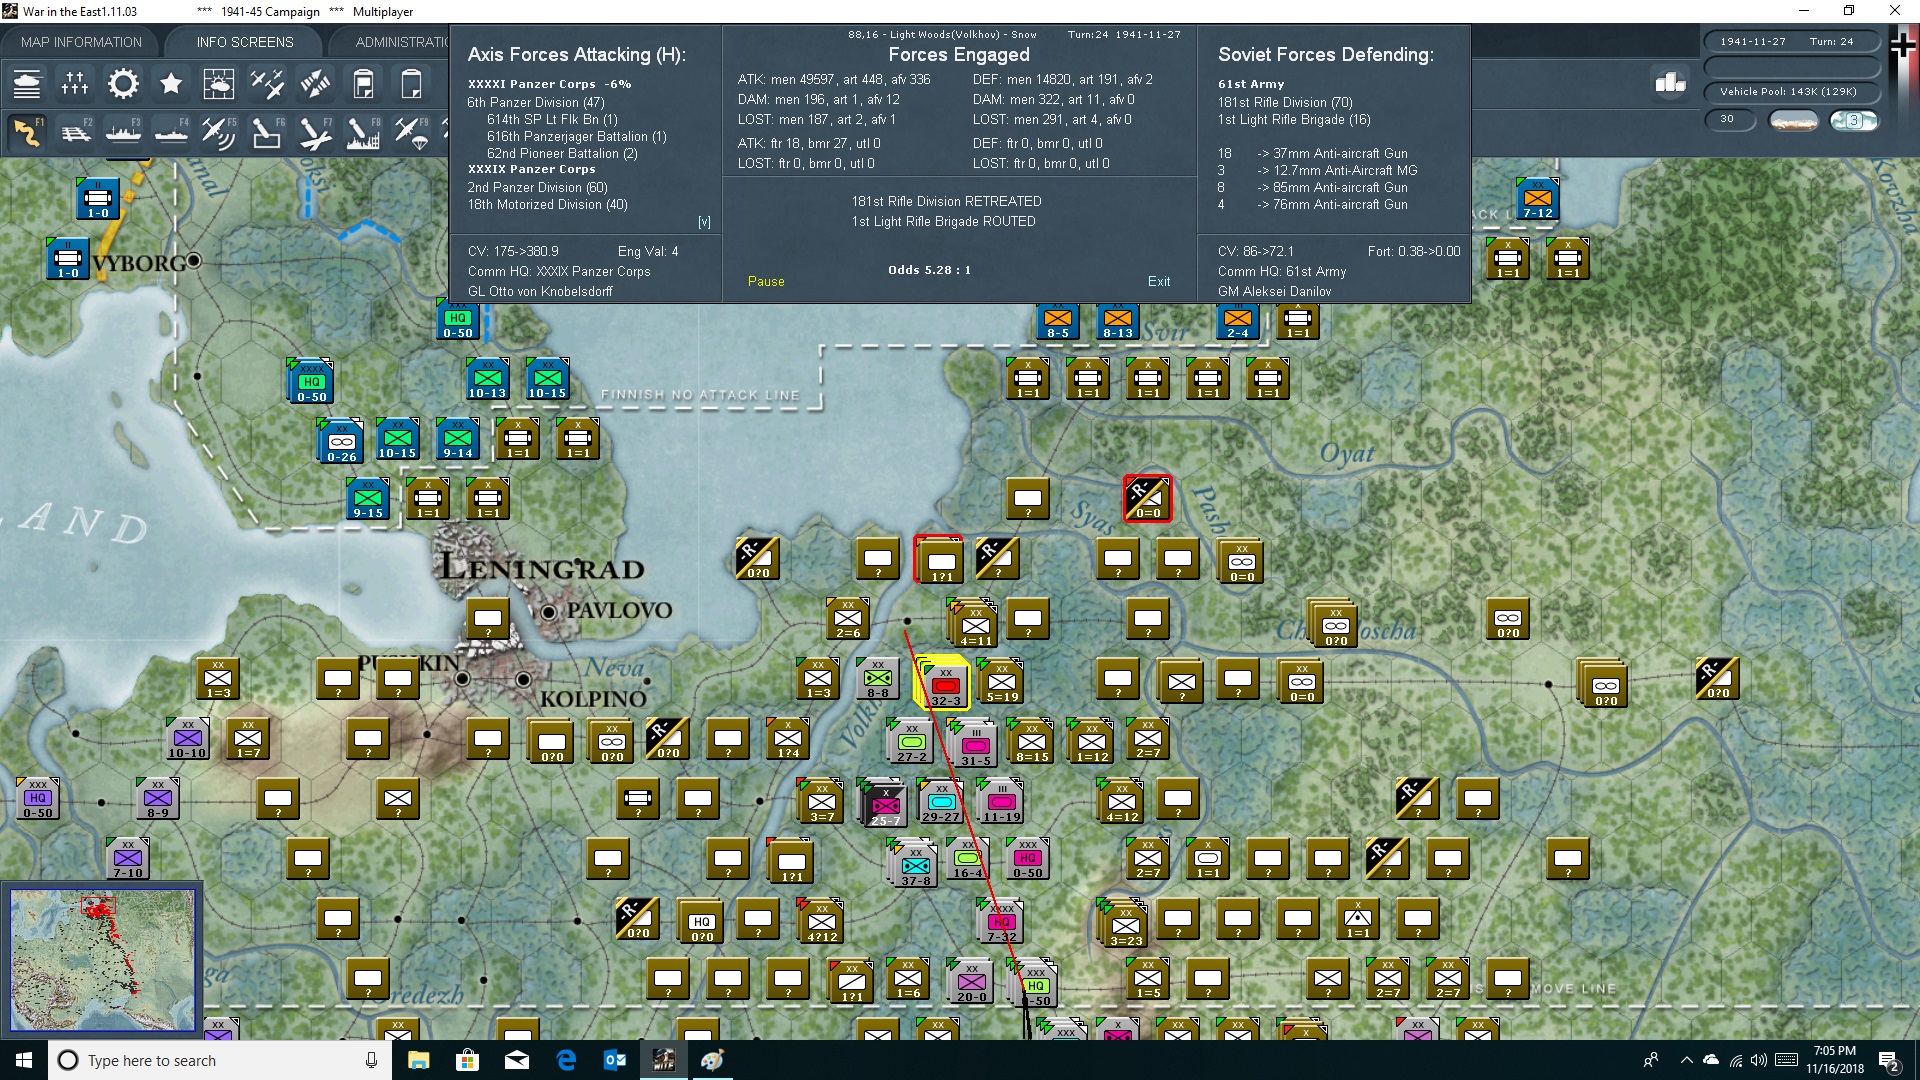Click the taskbar search box
This screenshot has width=1920, height=1080.
click(220, 1060)
